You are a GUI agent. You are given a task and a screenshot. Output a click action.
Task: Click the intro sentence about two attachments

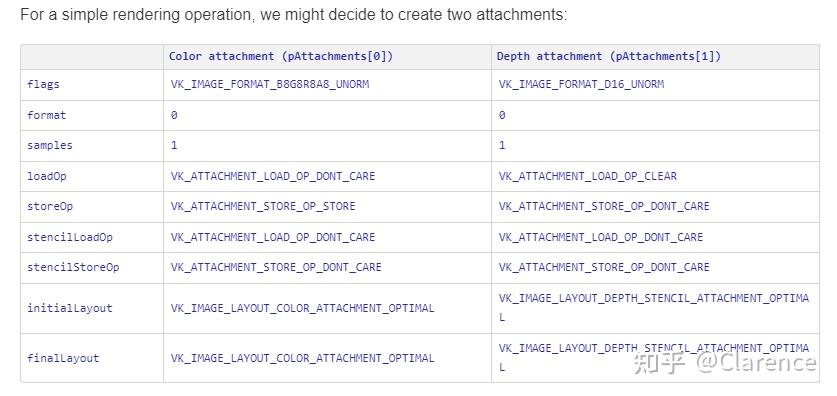(x=294, y=14)
